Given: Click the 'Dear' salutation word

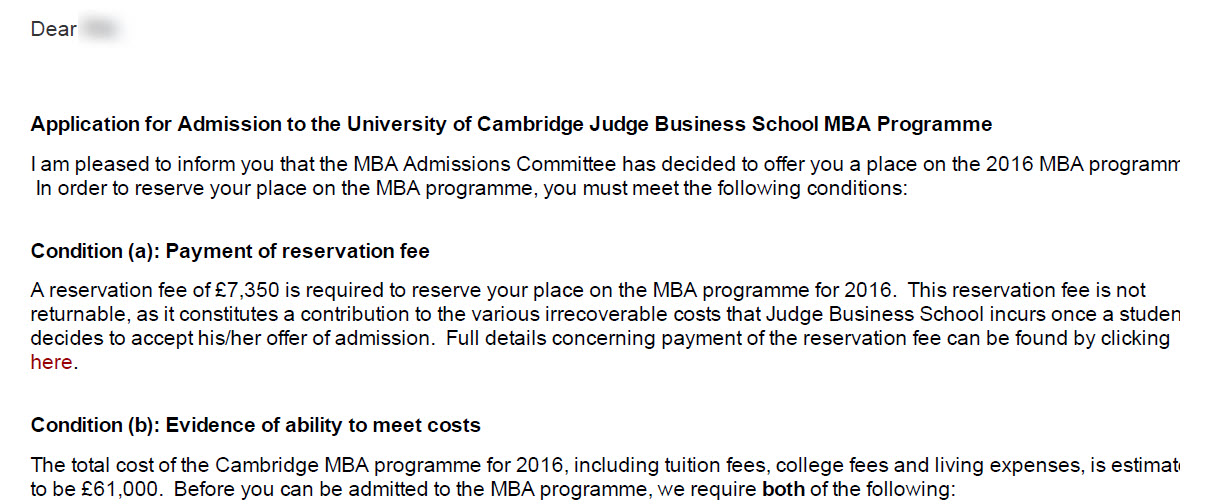Looking at the screenshot, I should pos(54,30).
